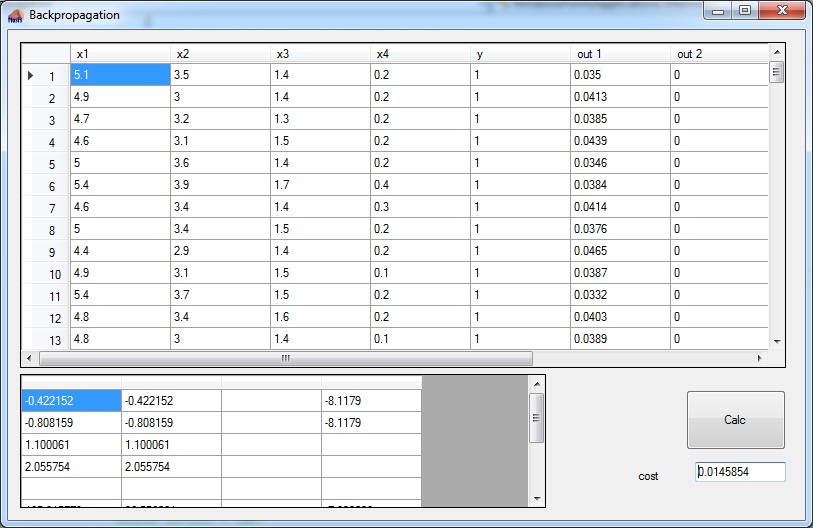Click lower grid's scroll up arrow
The width and height of the screenshot is (813, 528).
point(537,384)
